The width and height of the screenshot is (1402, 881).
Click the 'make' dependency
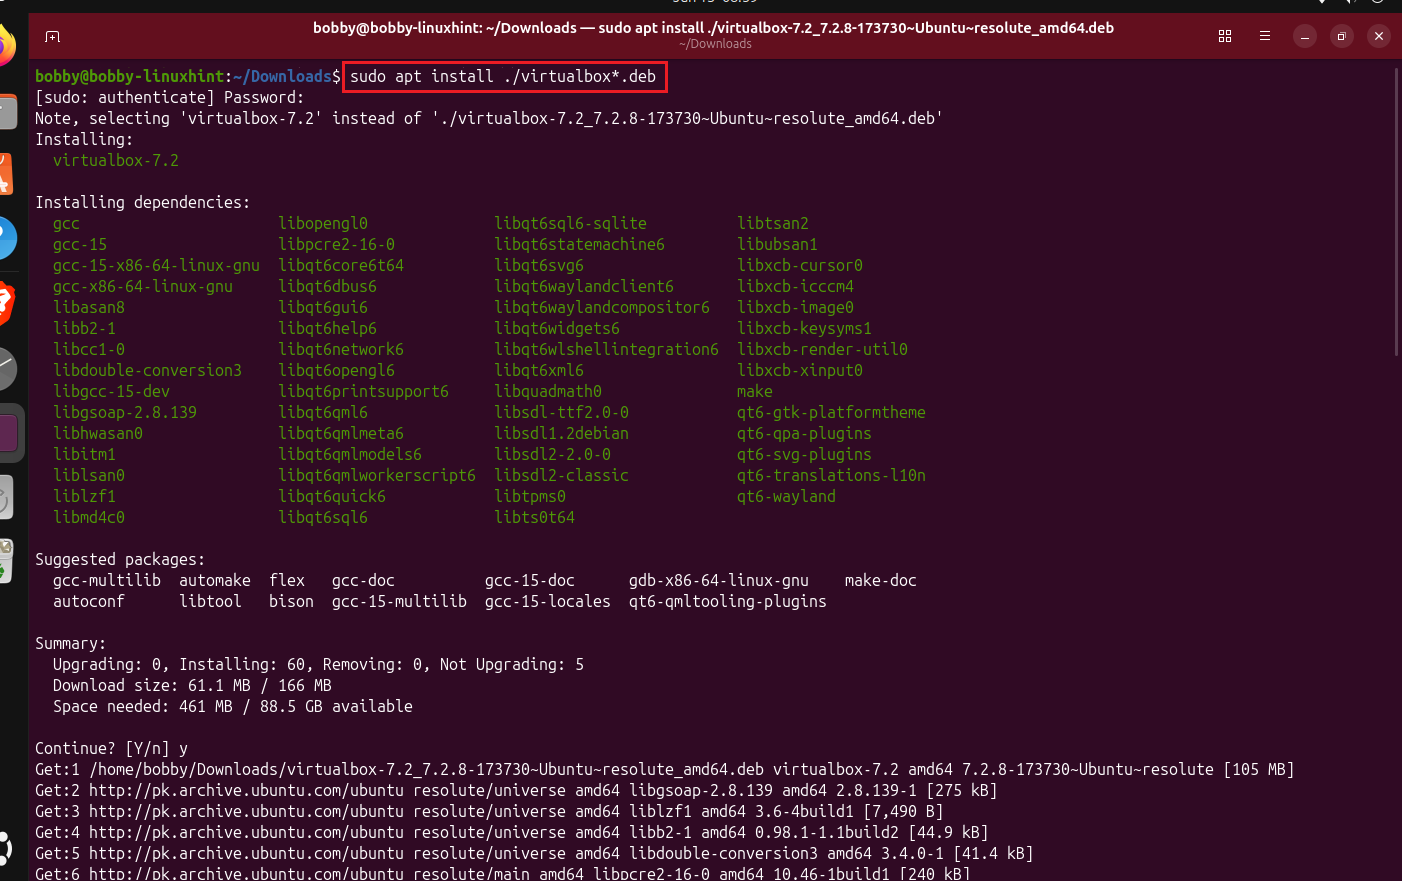click(x=755, y=391)
